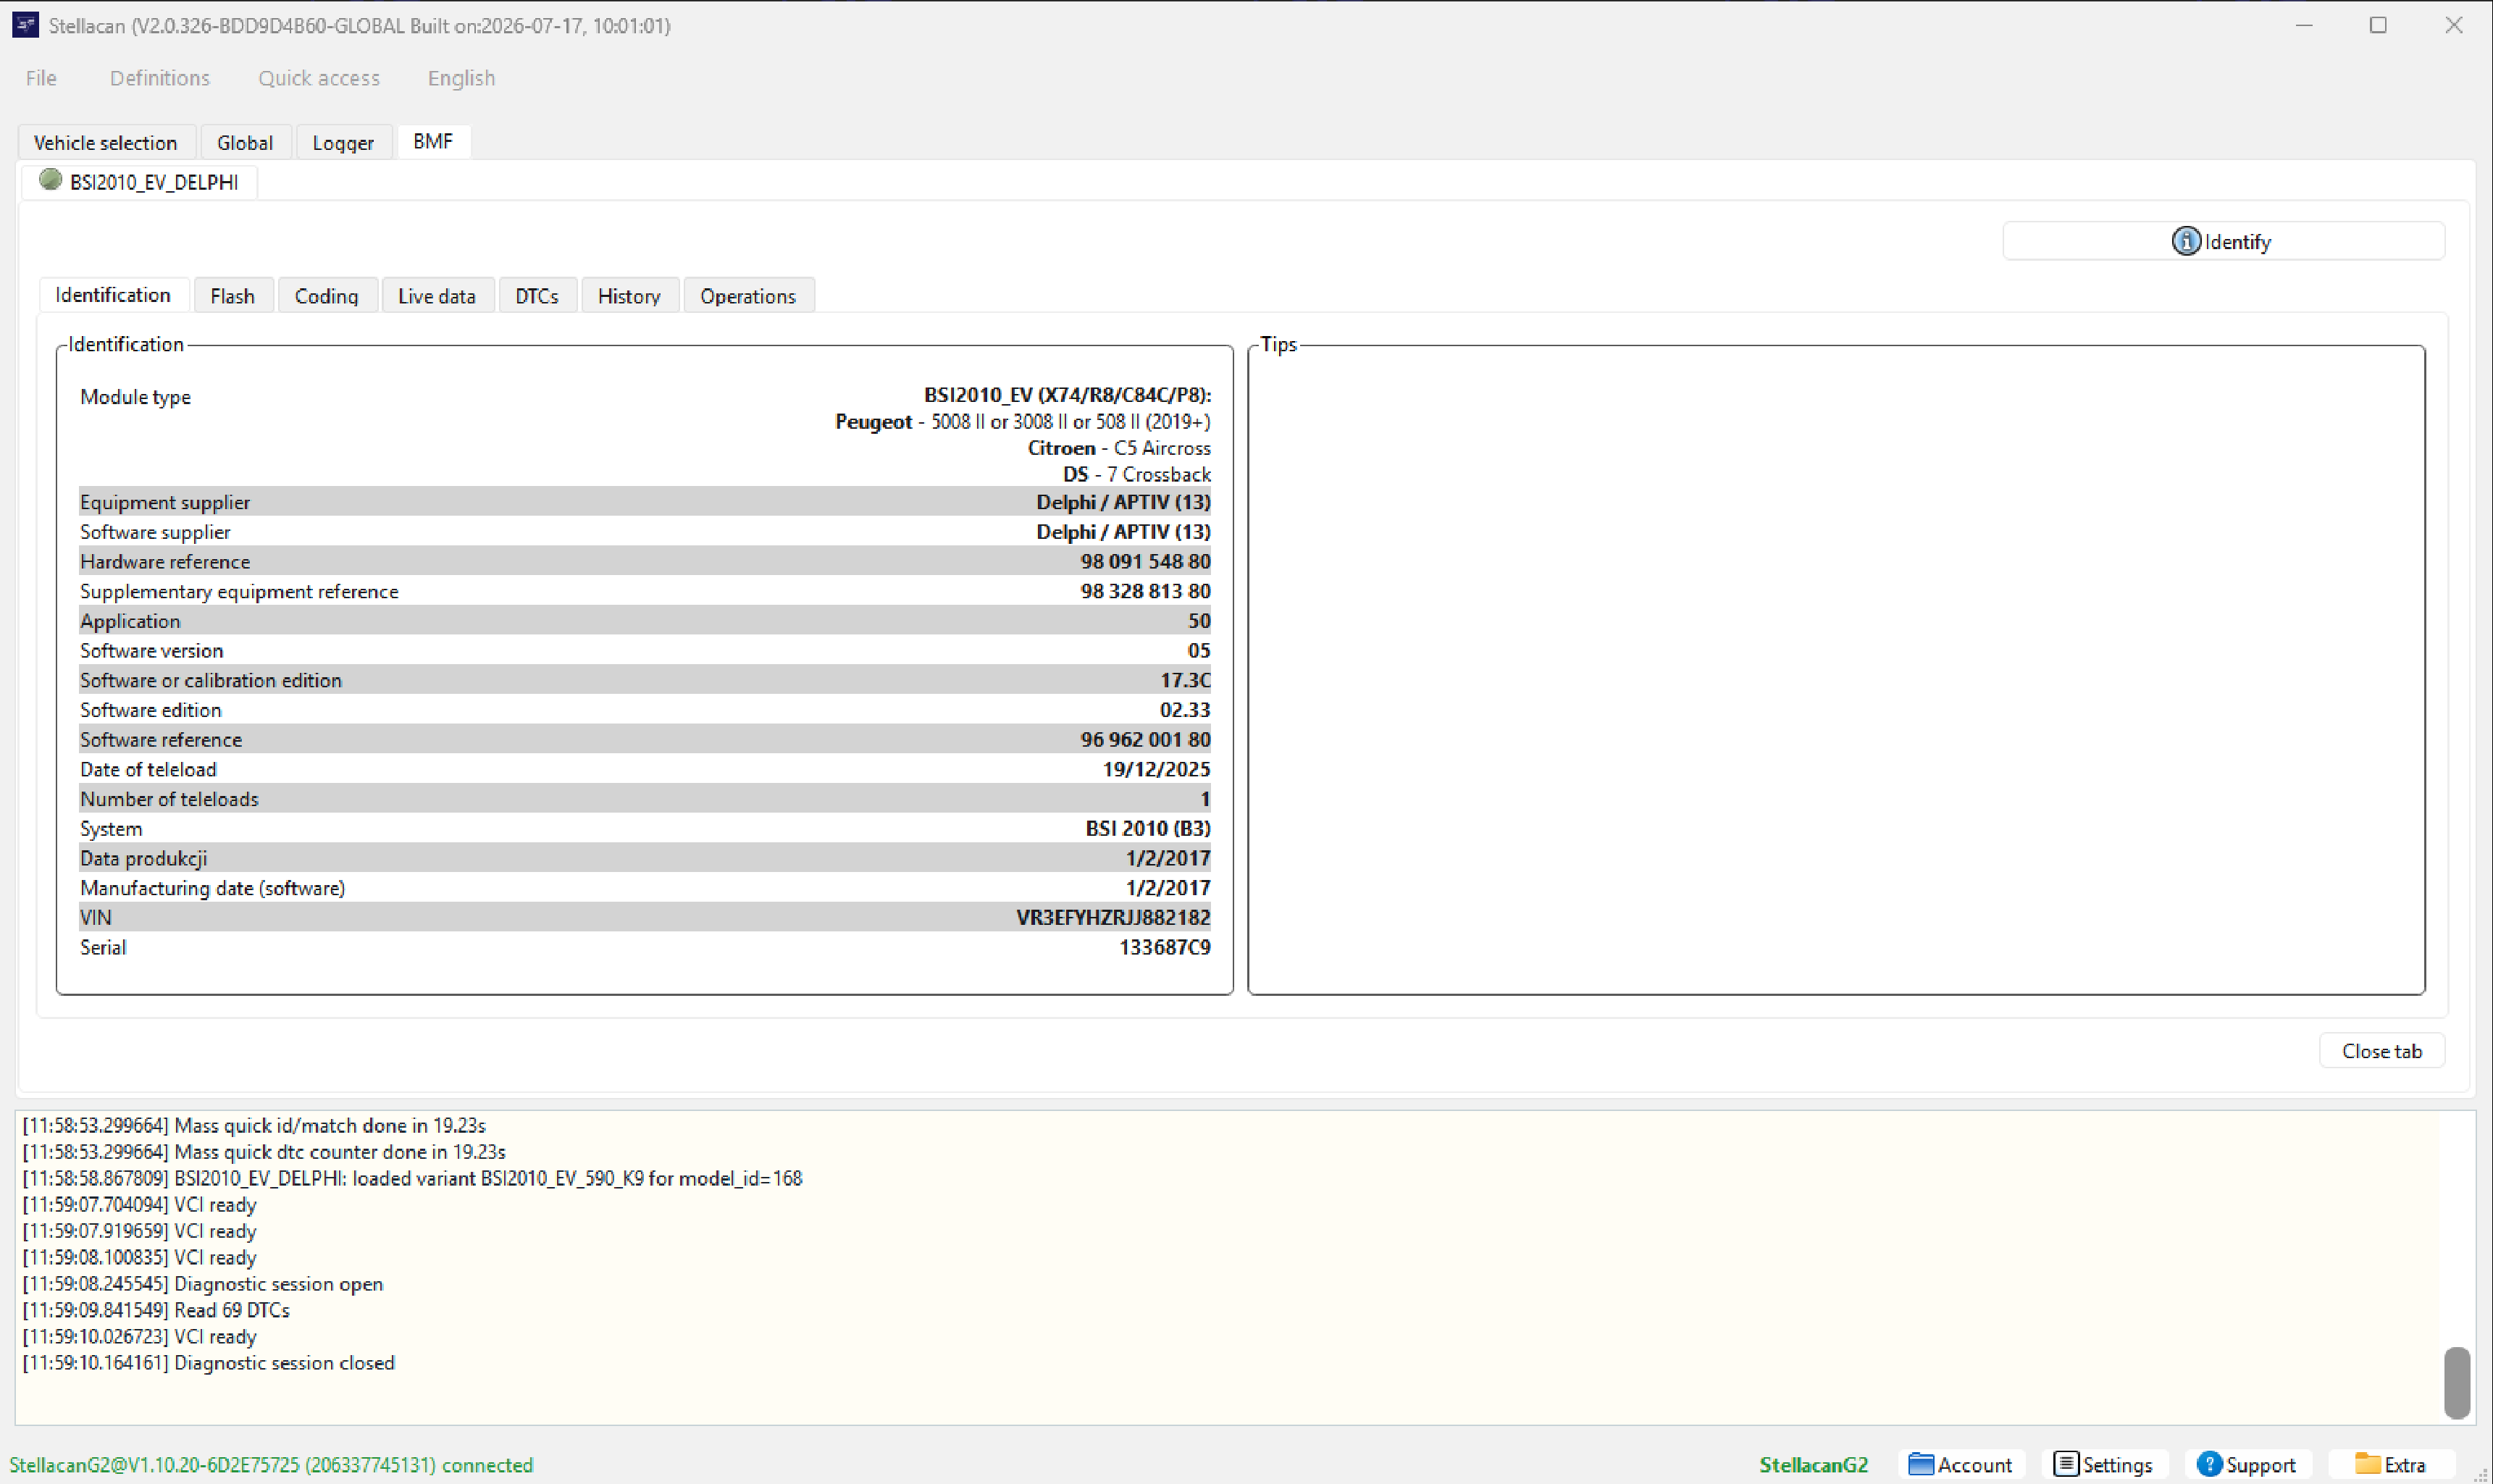
Task: Click the green status dot on BSI2010_EV_DELPHI tab
Action: click(50, 180)
